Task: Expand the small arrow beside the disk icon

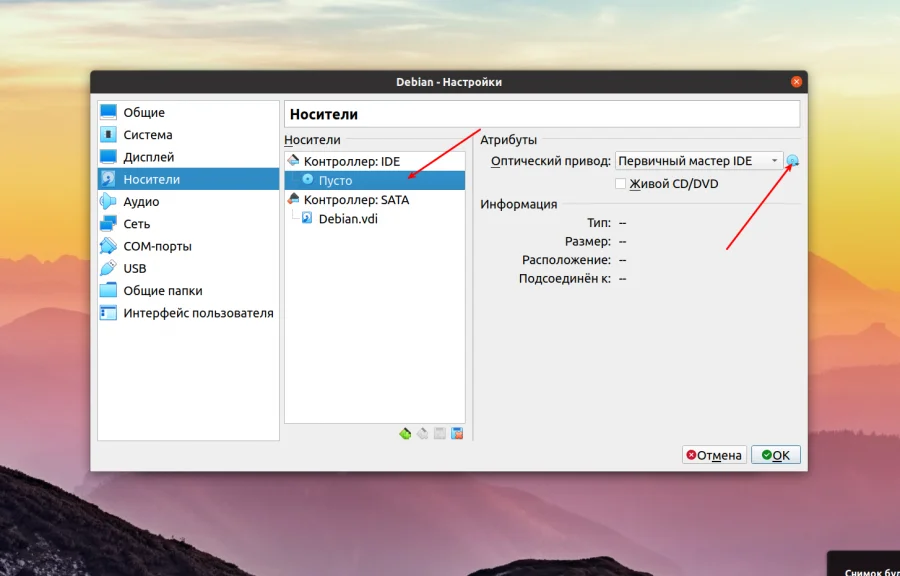Action: (x=797, y=163)
